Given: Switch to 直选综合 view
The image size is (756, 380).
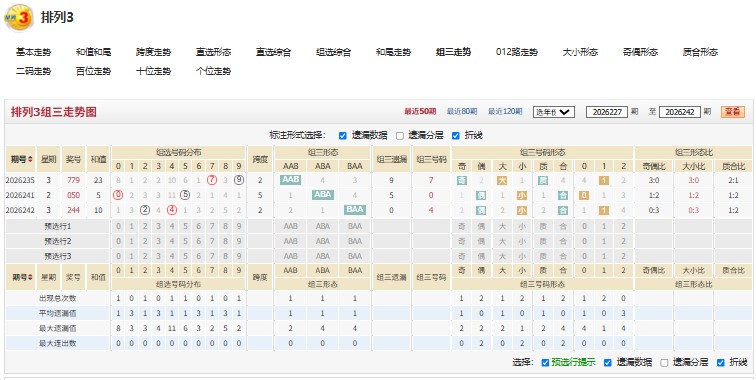Looking at the screenshot, I should [273, 52].
